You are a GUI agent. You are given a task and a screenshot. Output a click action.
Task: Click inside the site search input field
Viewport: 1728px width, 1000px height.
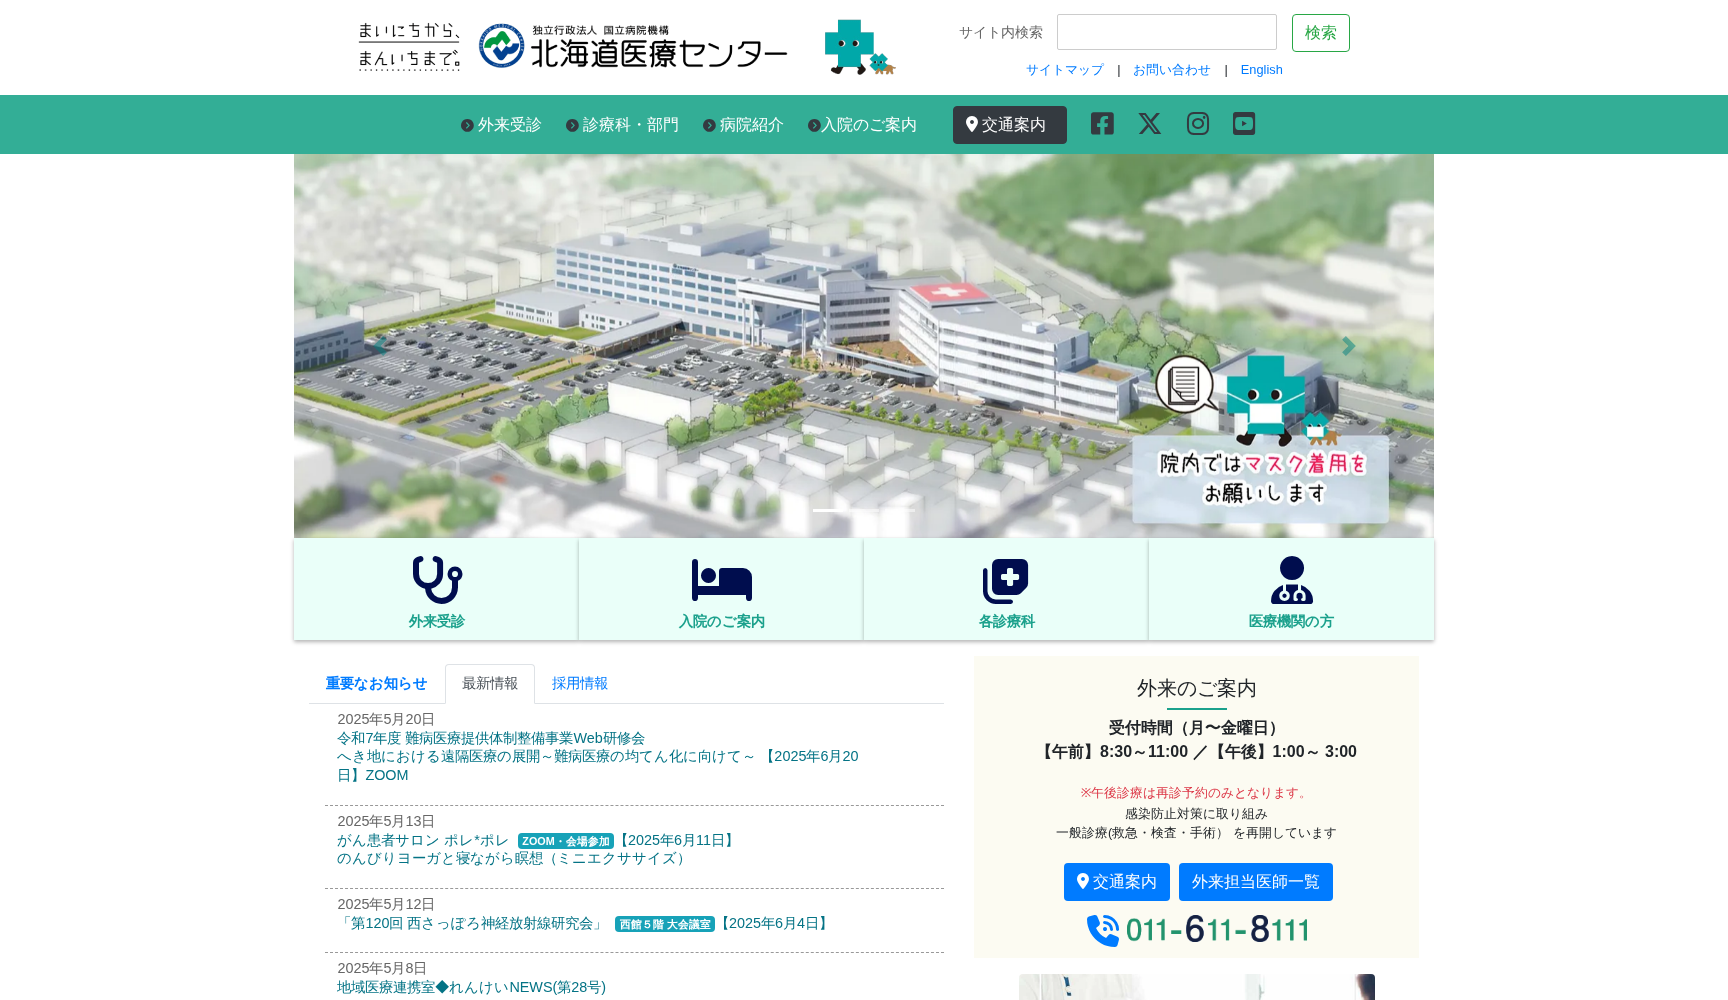[1166, 32]
